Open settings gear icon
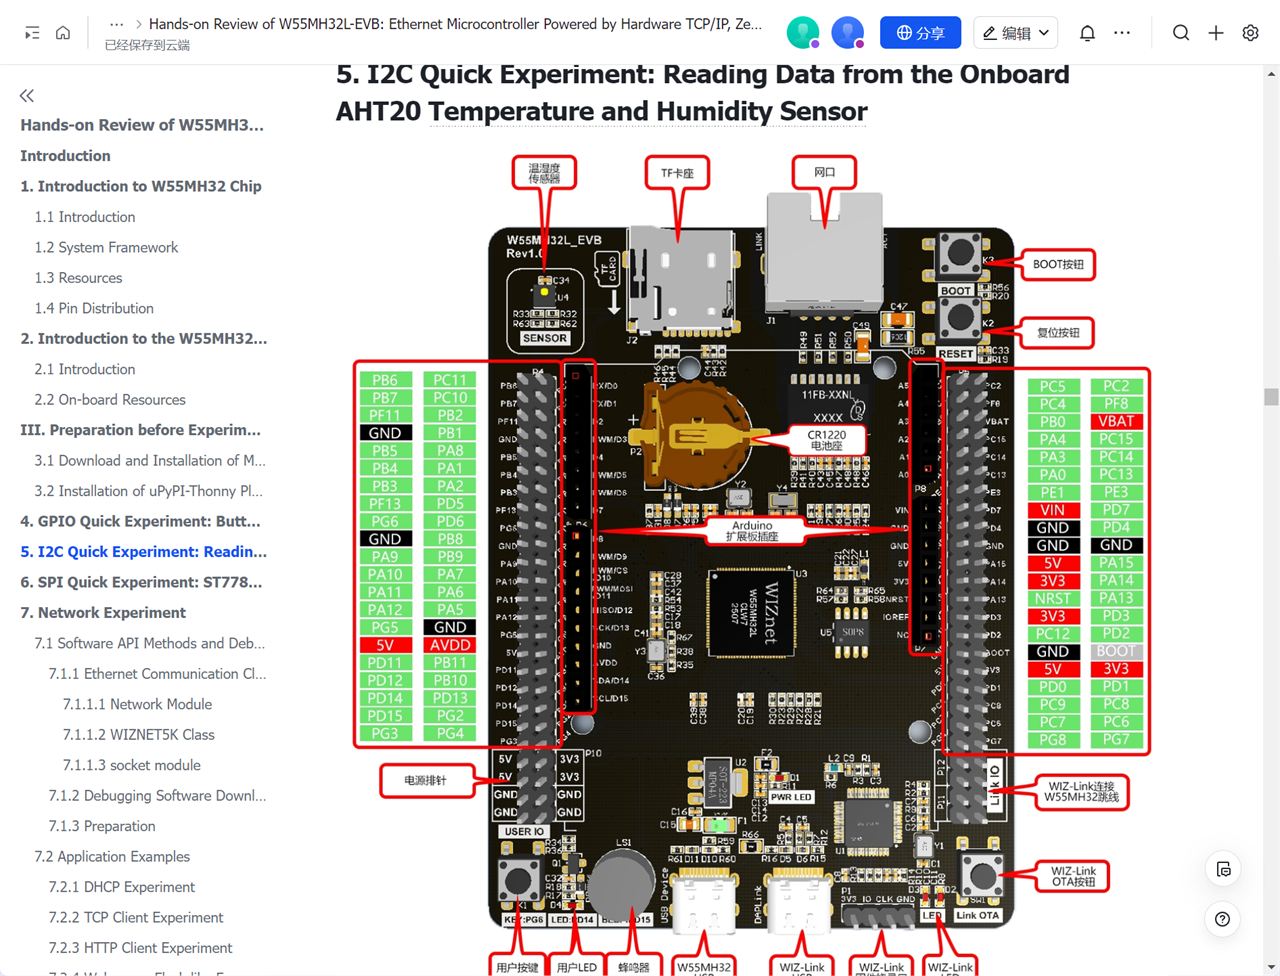1280x976 pixels. (x=1250, y=33)
